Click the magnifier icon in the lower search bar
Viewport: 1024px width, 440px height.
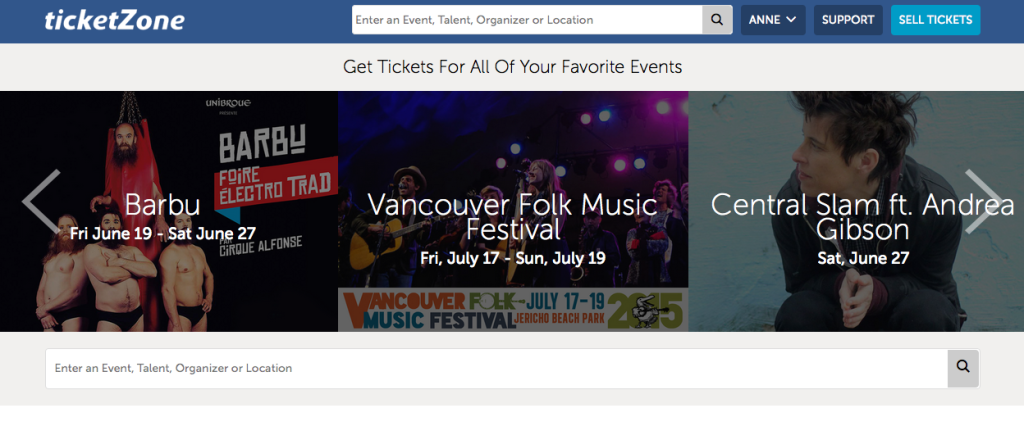pos(963,368)
